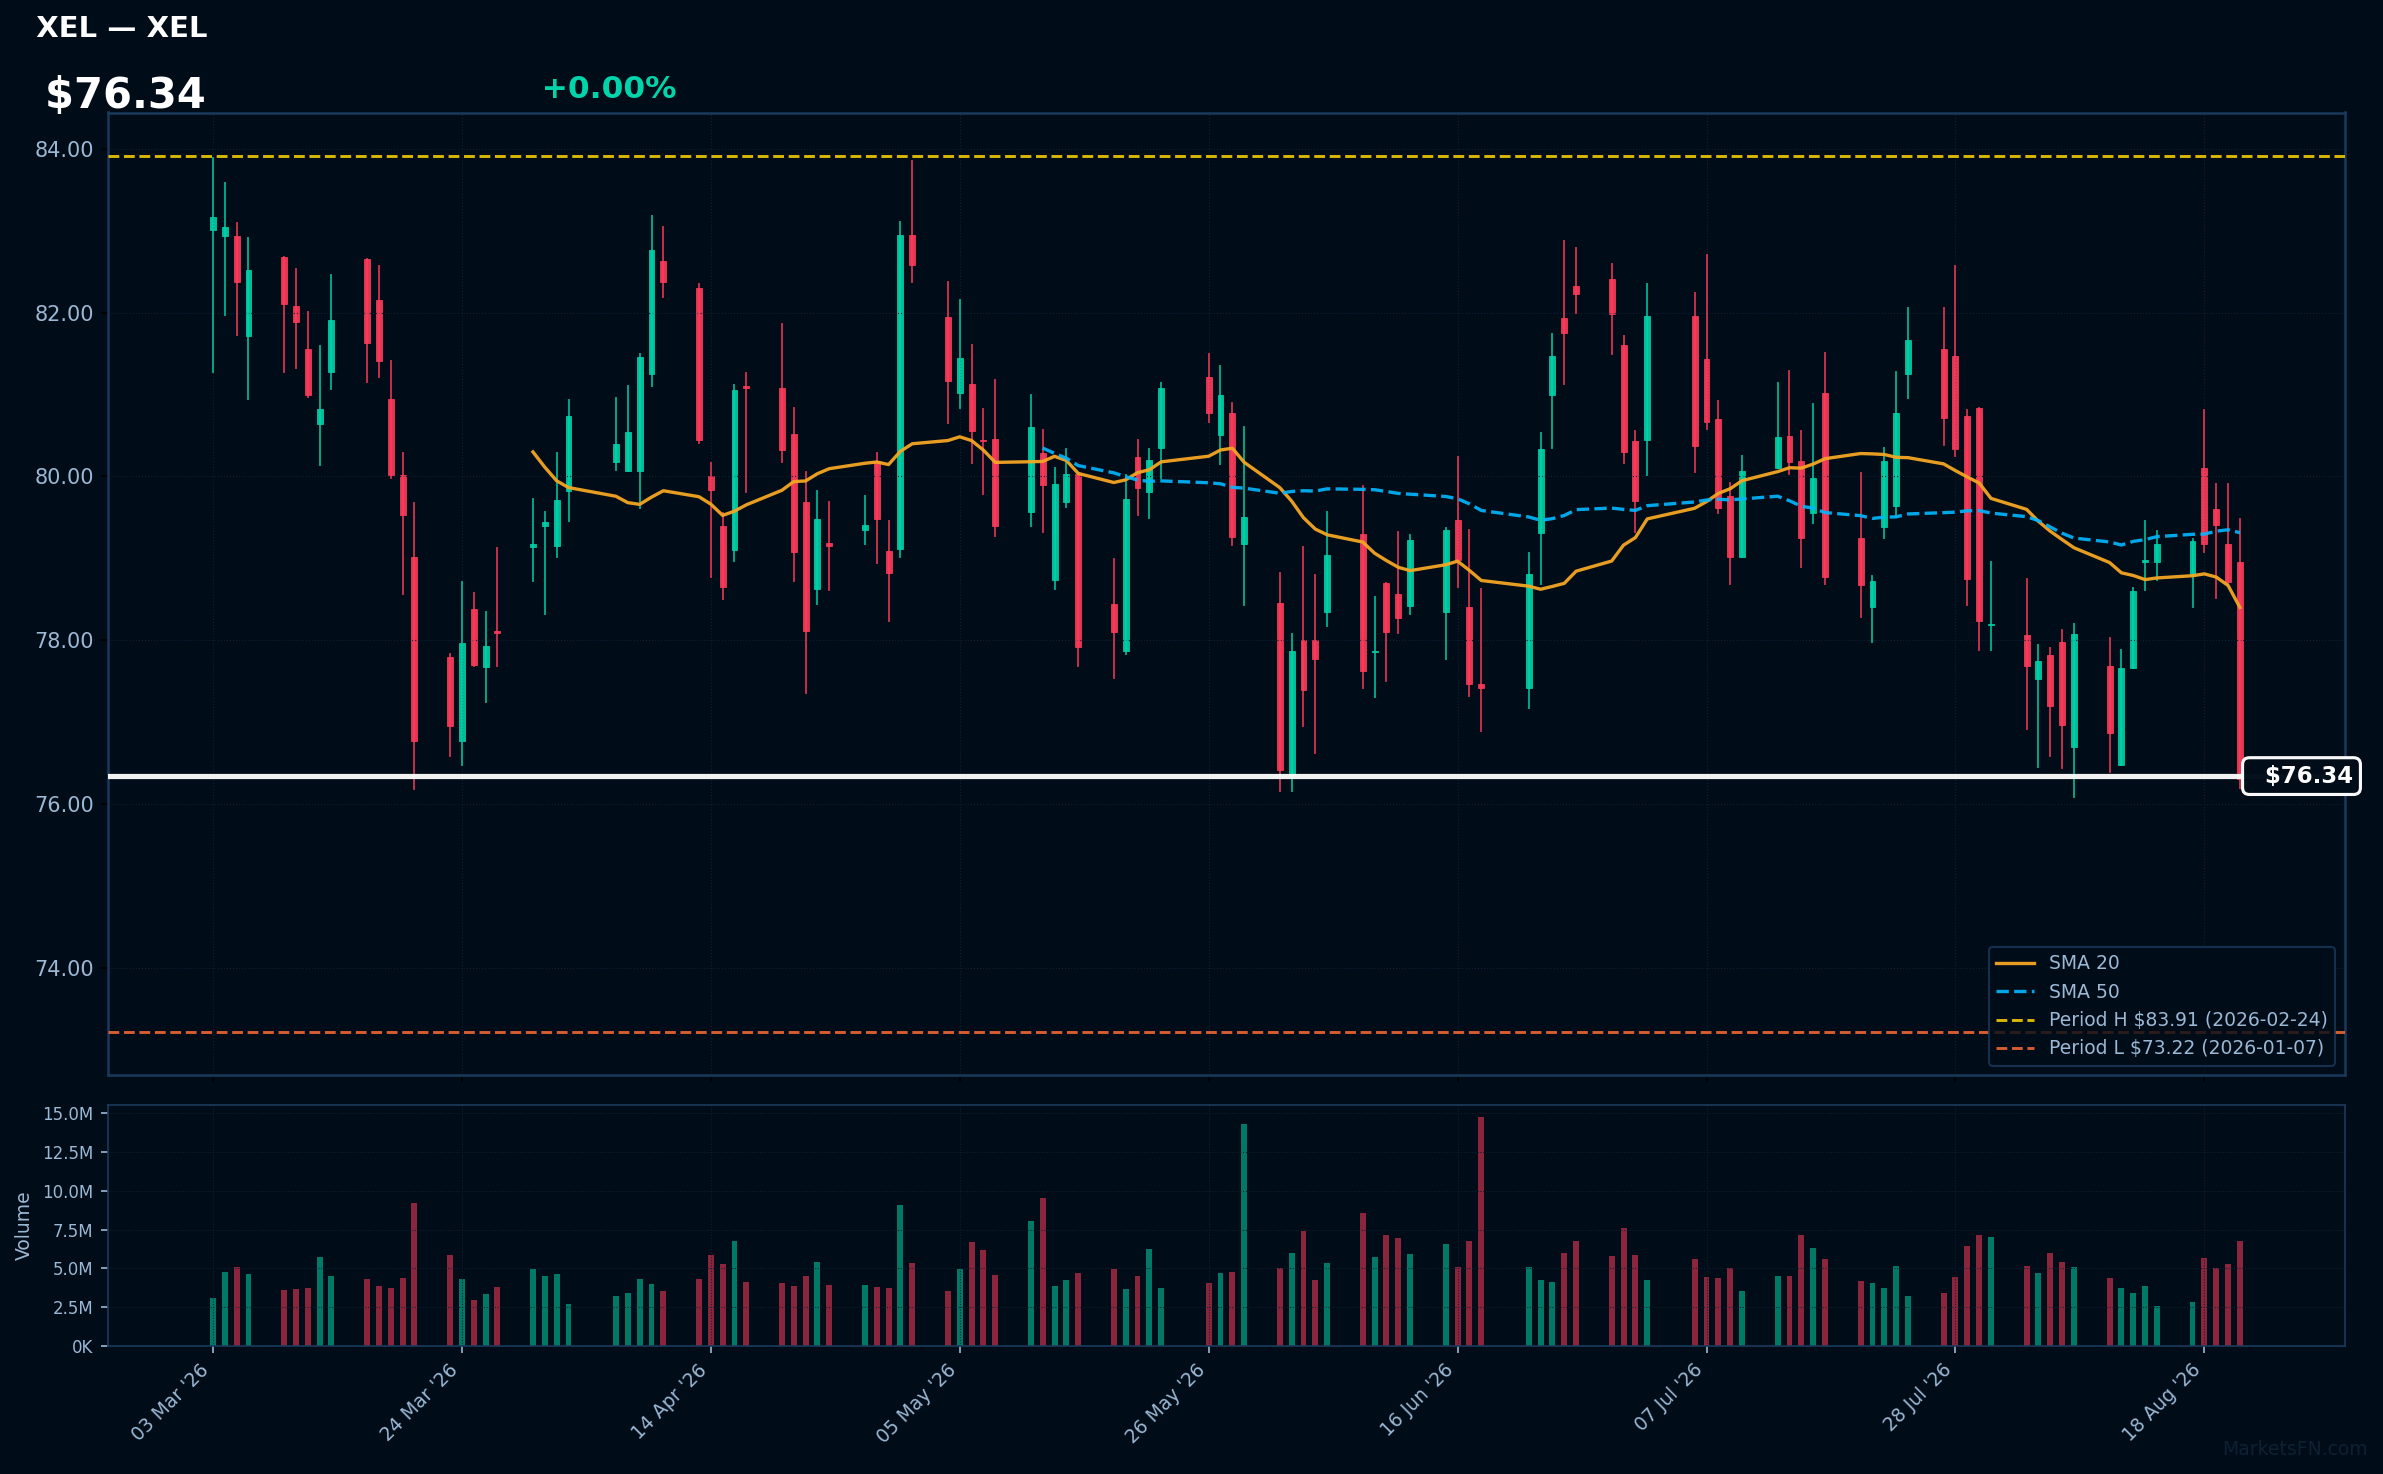Click the Period H $83.91 legend entry

[2161, 1020]
